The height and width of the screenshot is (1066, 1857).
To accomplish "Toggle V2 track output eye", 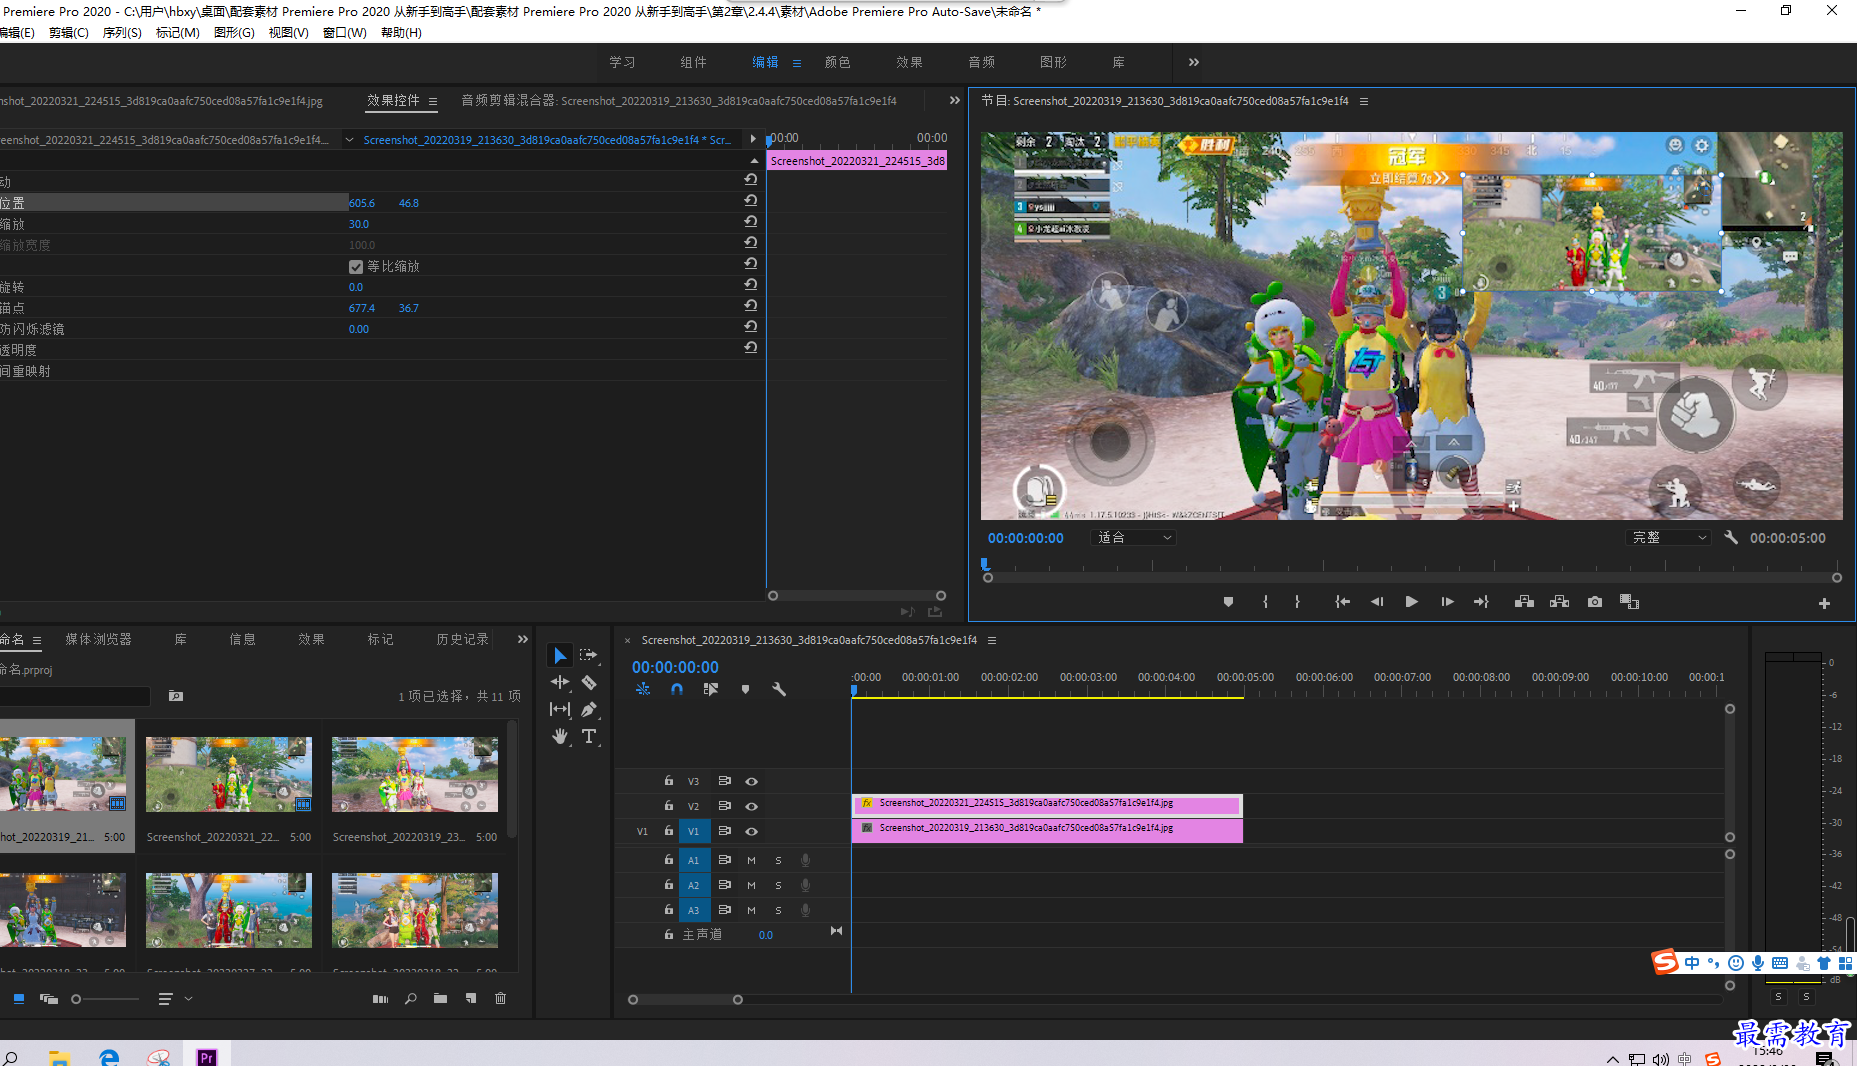I will [751, 806].
